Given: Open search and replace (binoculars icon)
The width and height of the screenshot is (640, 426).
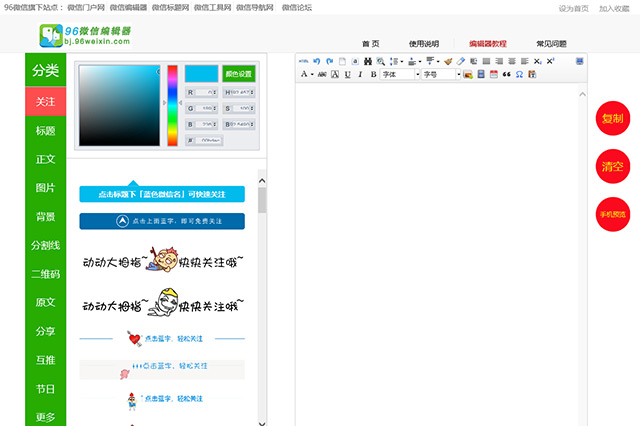Looking at the screenshot, I should (x=368, y=61).
